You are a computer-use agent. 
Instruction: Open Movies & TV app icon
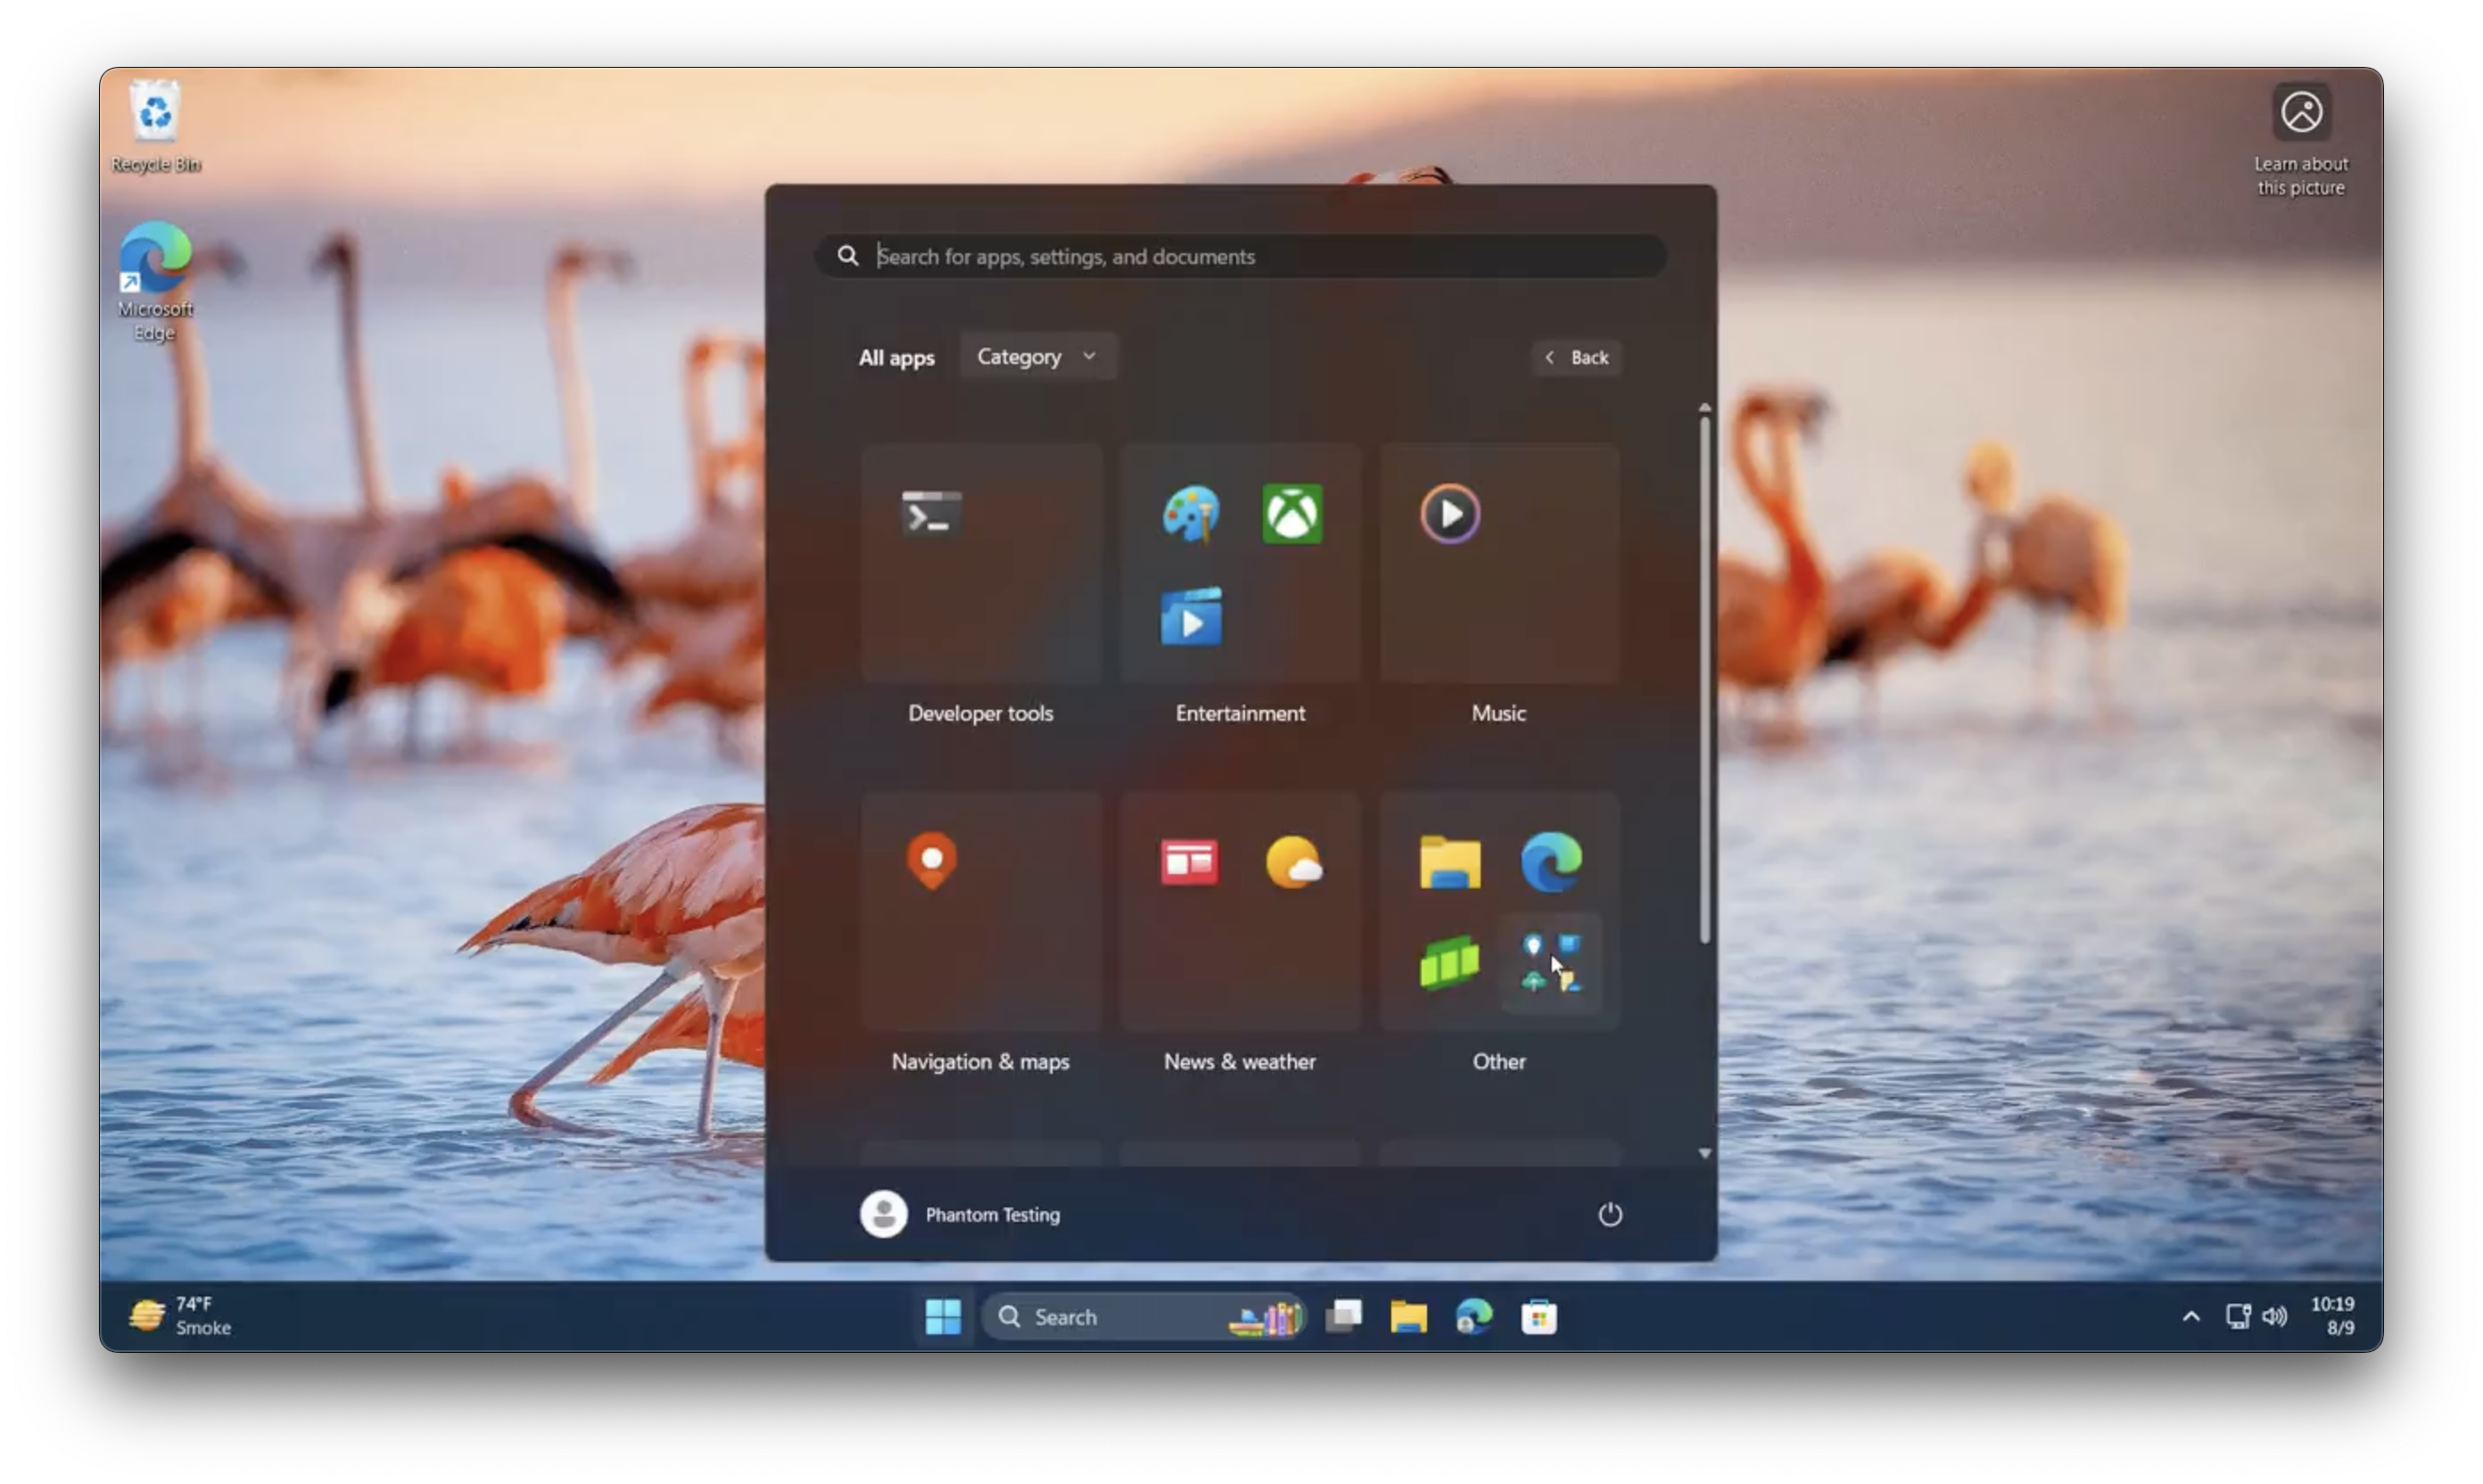pyautogui.click(x=1190, y=617)
